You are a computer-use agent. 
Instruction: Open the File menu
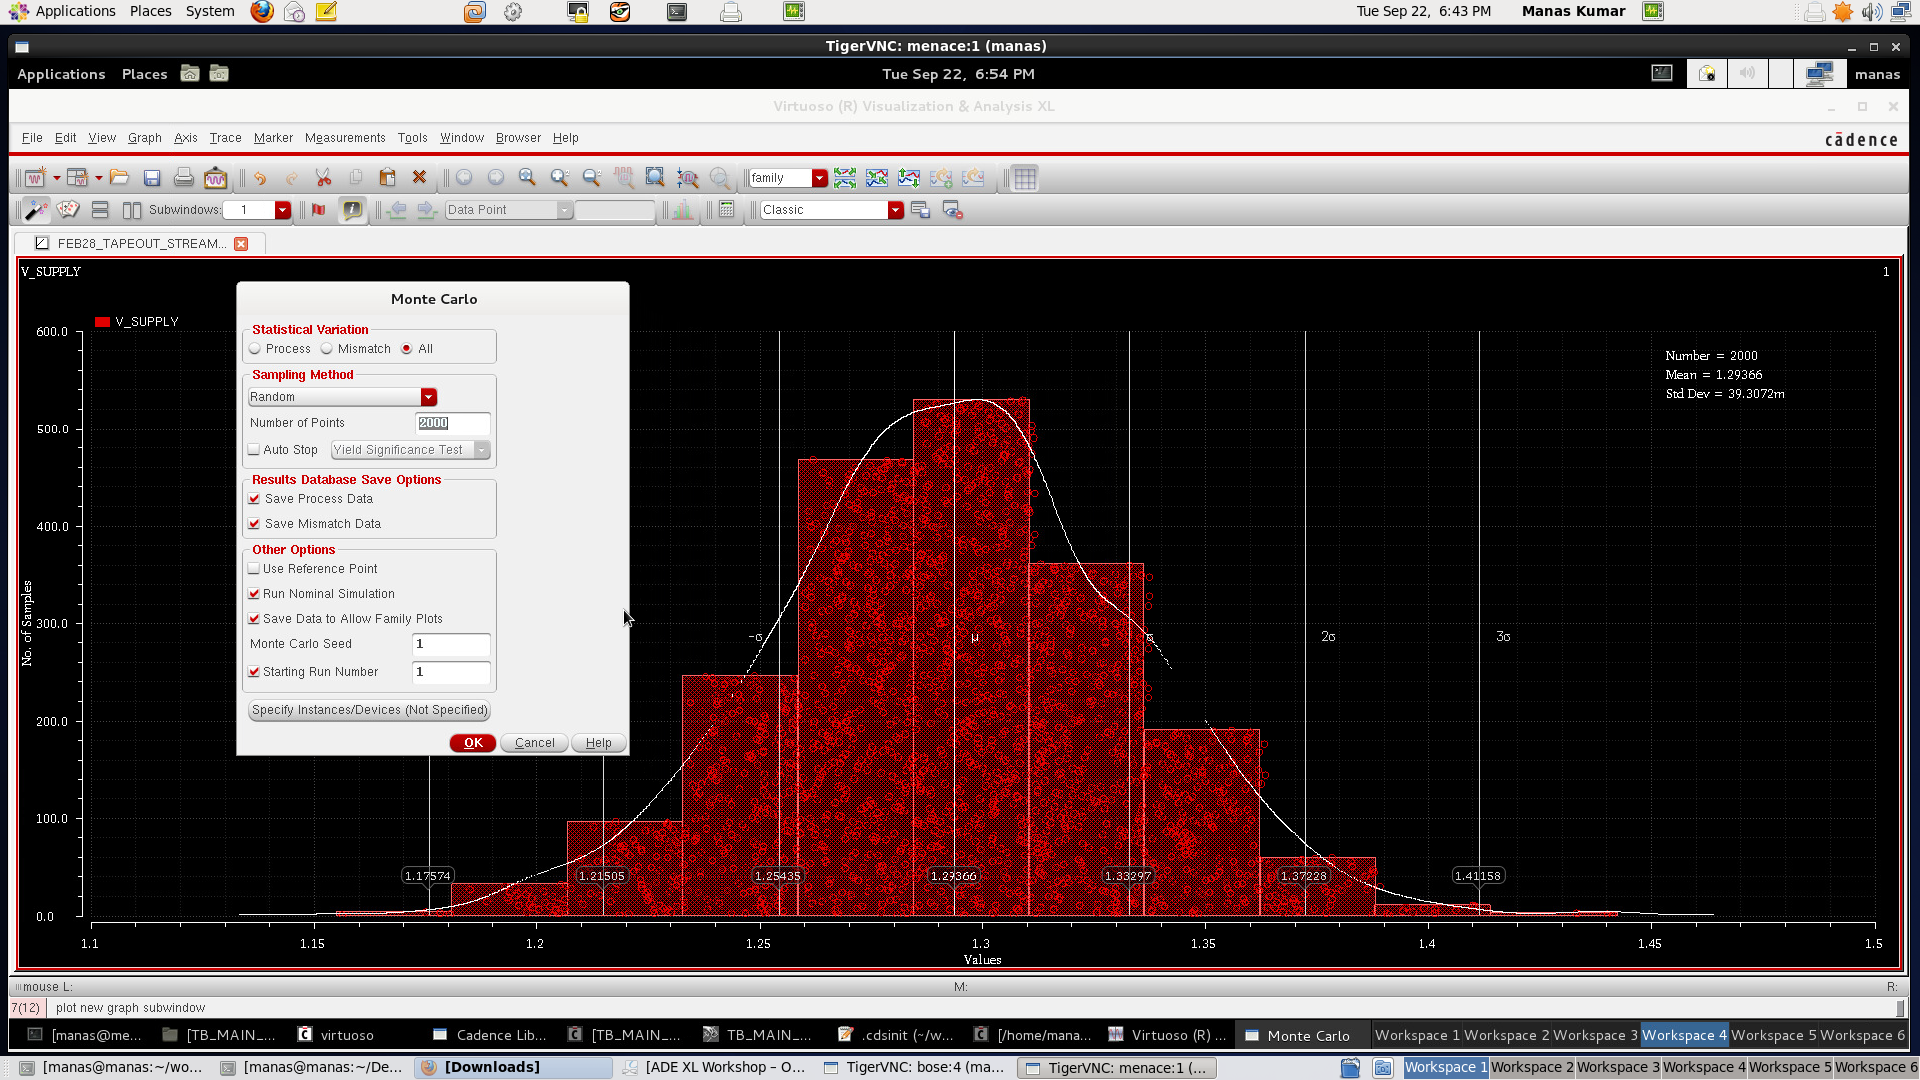tap(32, 138)
